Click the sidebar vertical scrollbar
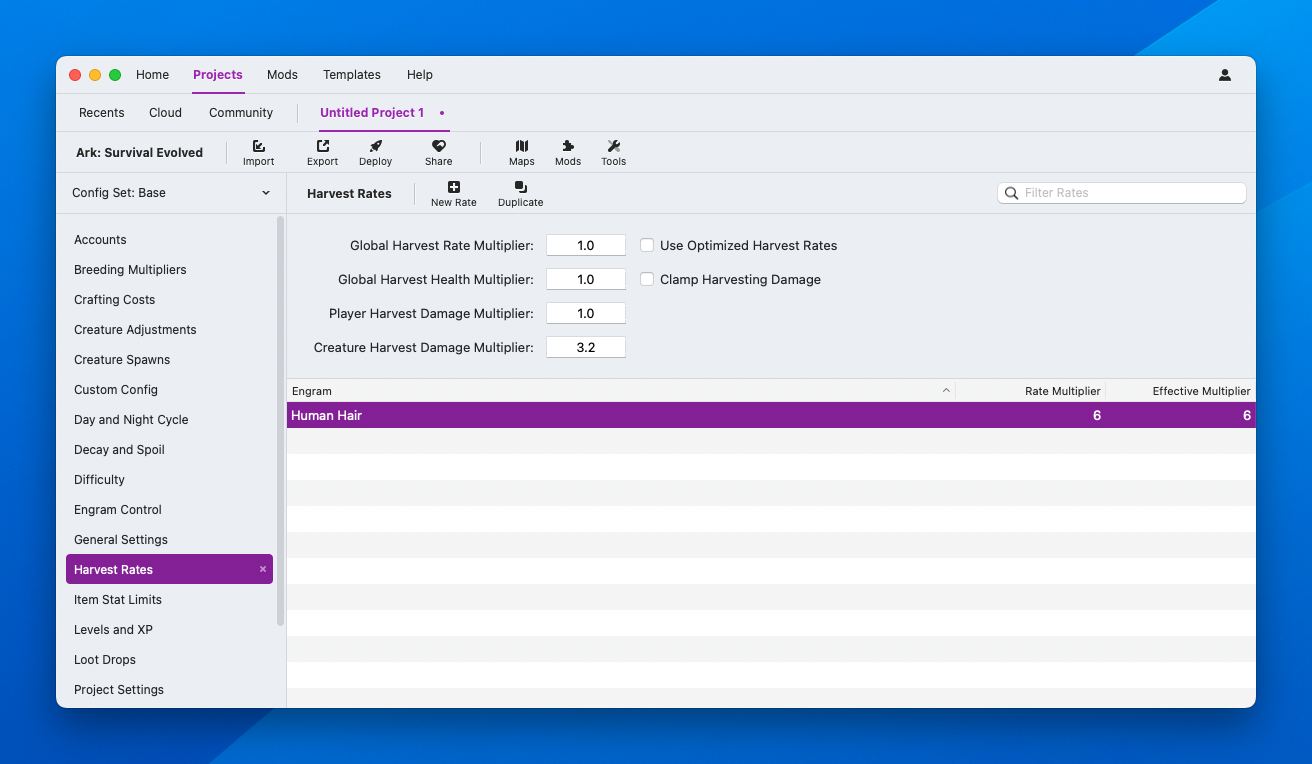Screen dimensions: 1312x764 [x=280, y=421]
